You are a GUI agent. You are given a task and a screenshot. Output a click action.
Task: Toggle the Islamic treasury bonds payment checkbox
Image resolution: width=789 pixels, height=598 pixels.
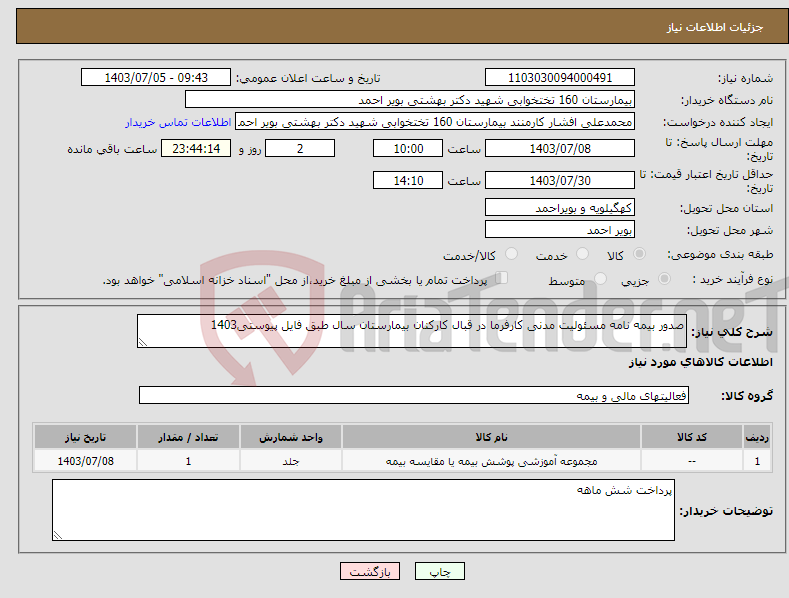[501, 278]
